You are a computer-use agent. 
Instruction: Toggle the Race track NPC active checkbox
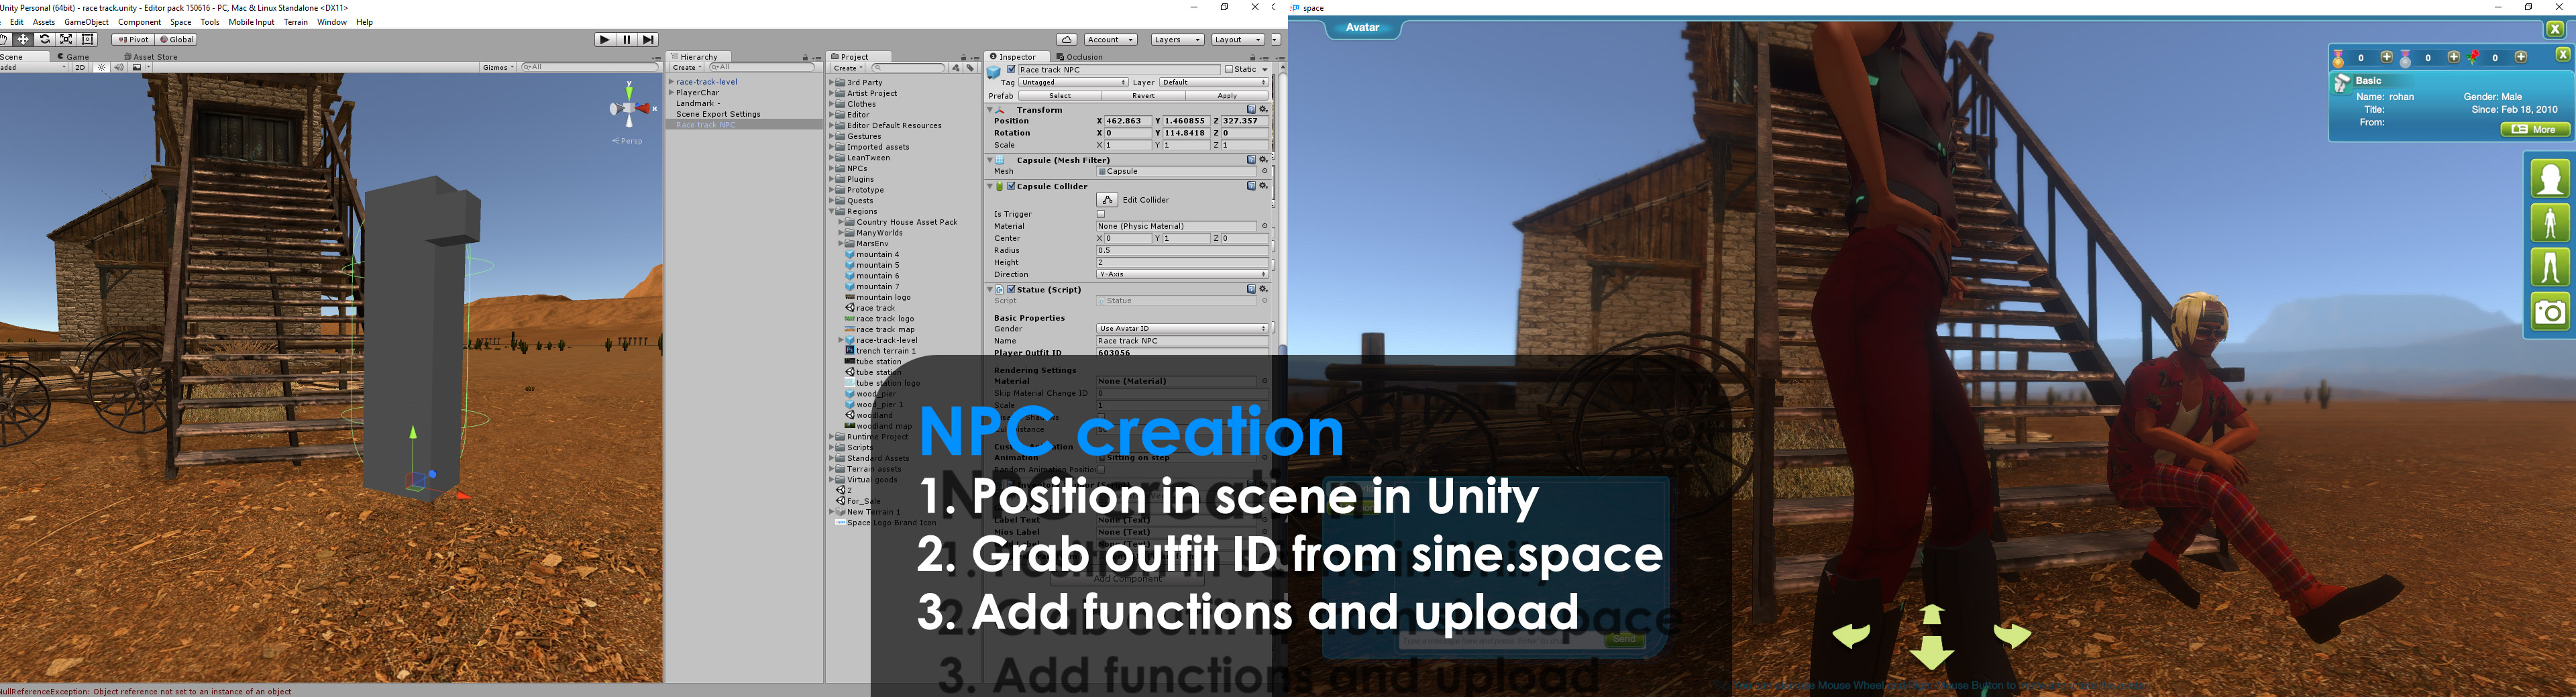1011,70
